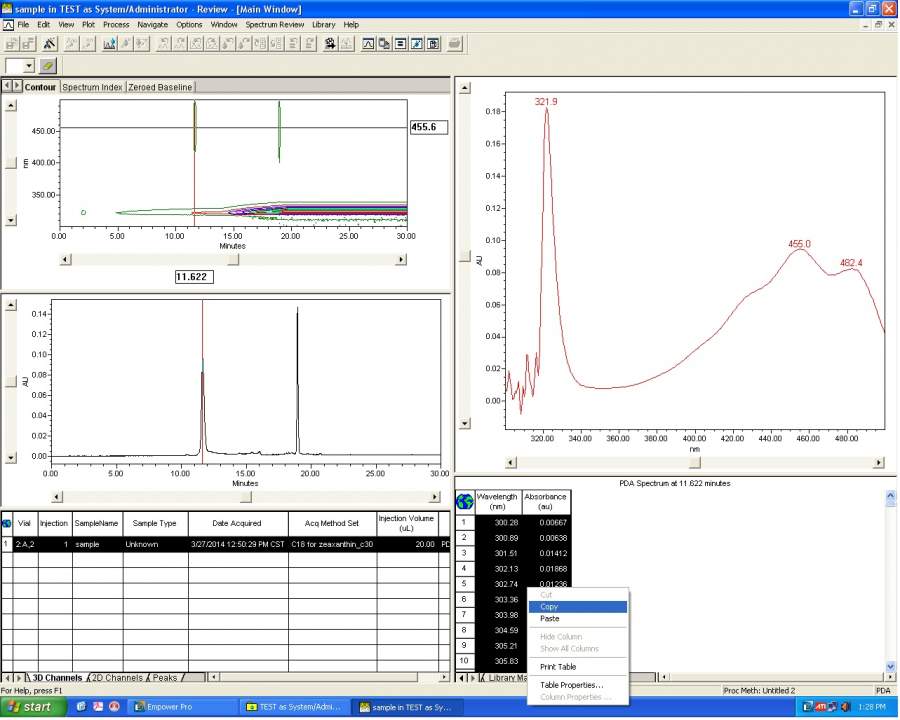Click the green eraser icon beside combo box

click(x=47, y=66)
